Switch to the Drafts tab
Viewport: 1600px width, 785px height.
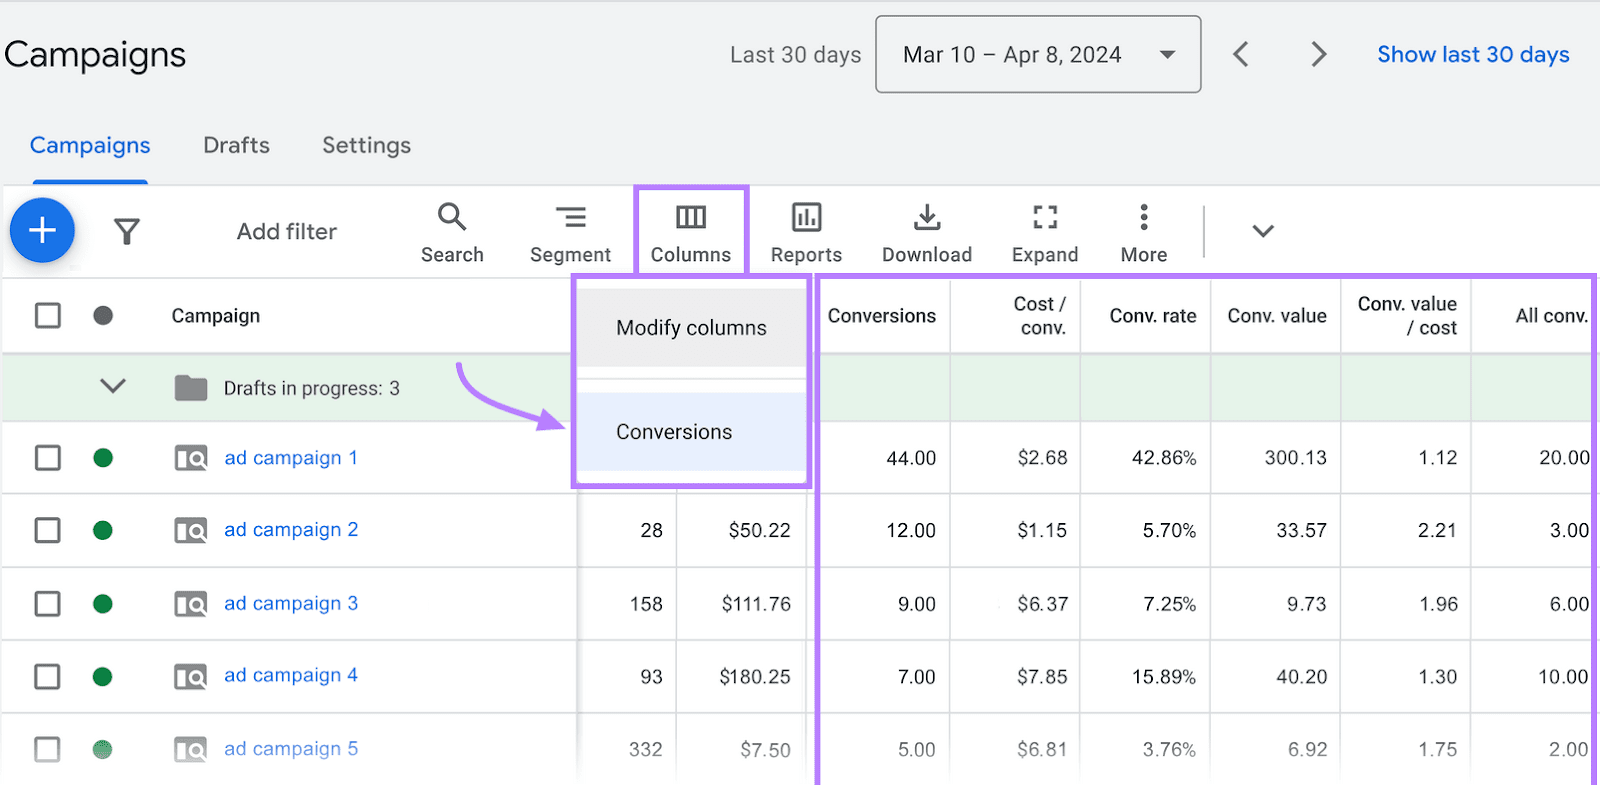click(236, 146)
